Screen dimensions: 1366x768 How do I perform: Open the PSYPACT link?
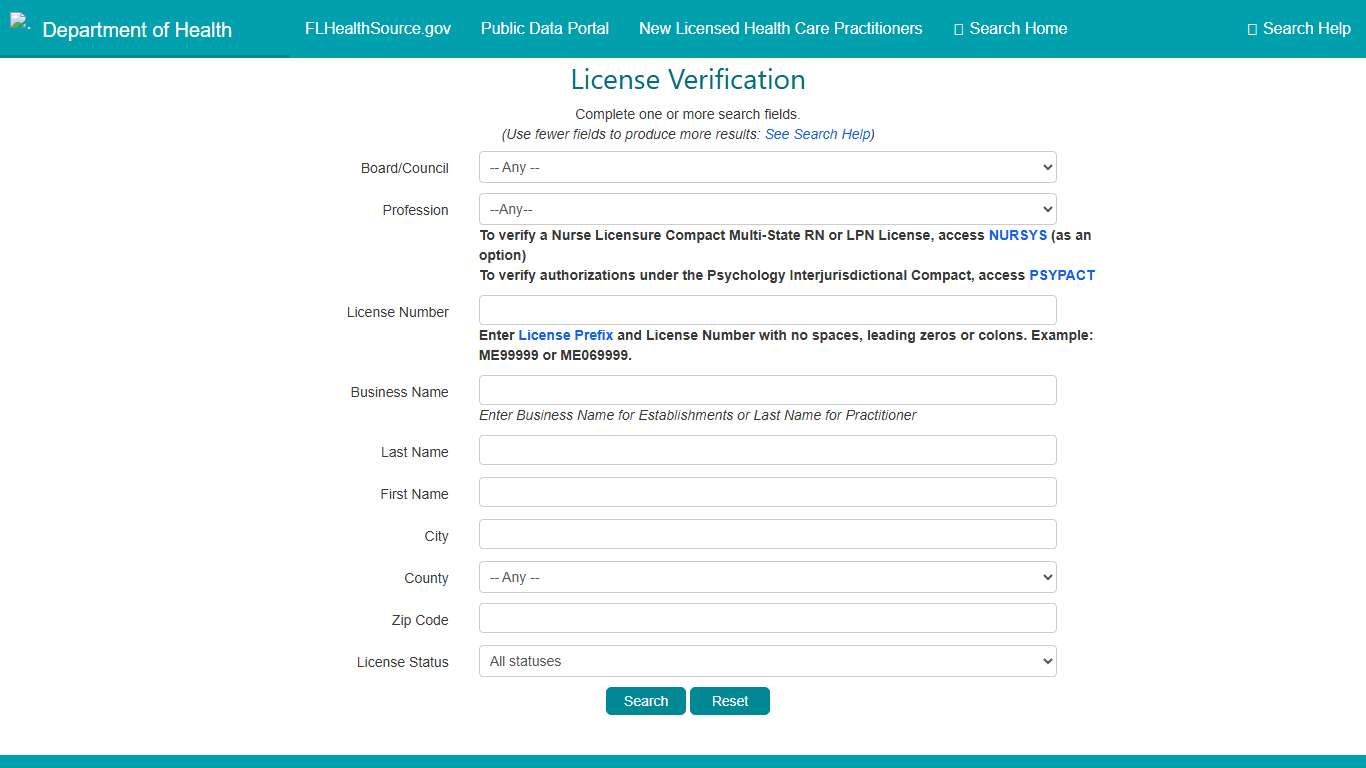[x=1062, y=275]
